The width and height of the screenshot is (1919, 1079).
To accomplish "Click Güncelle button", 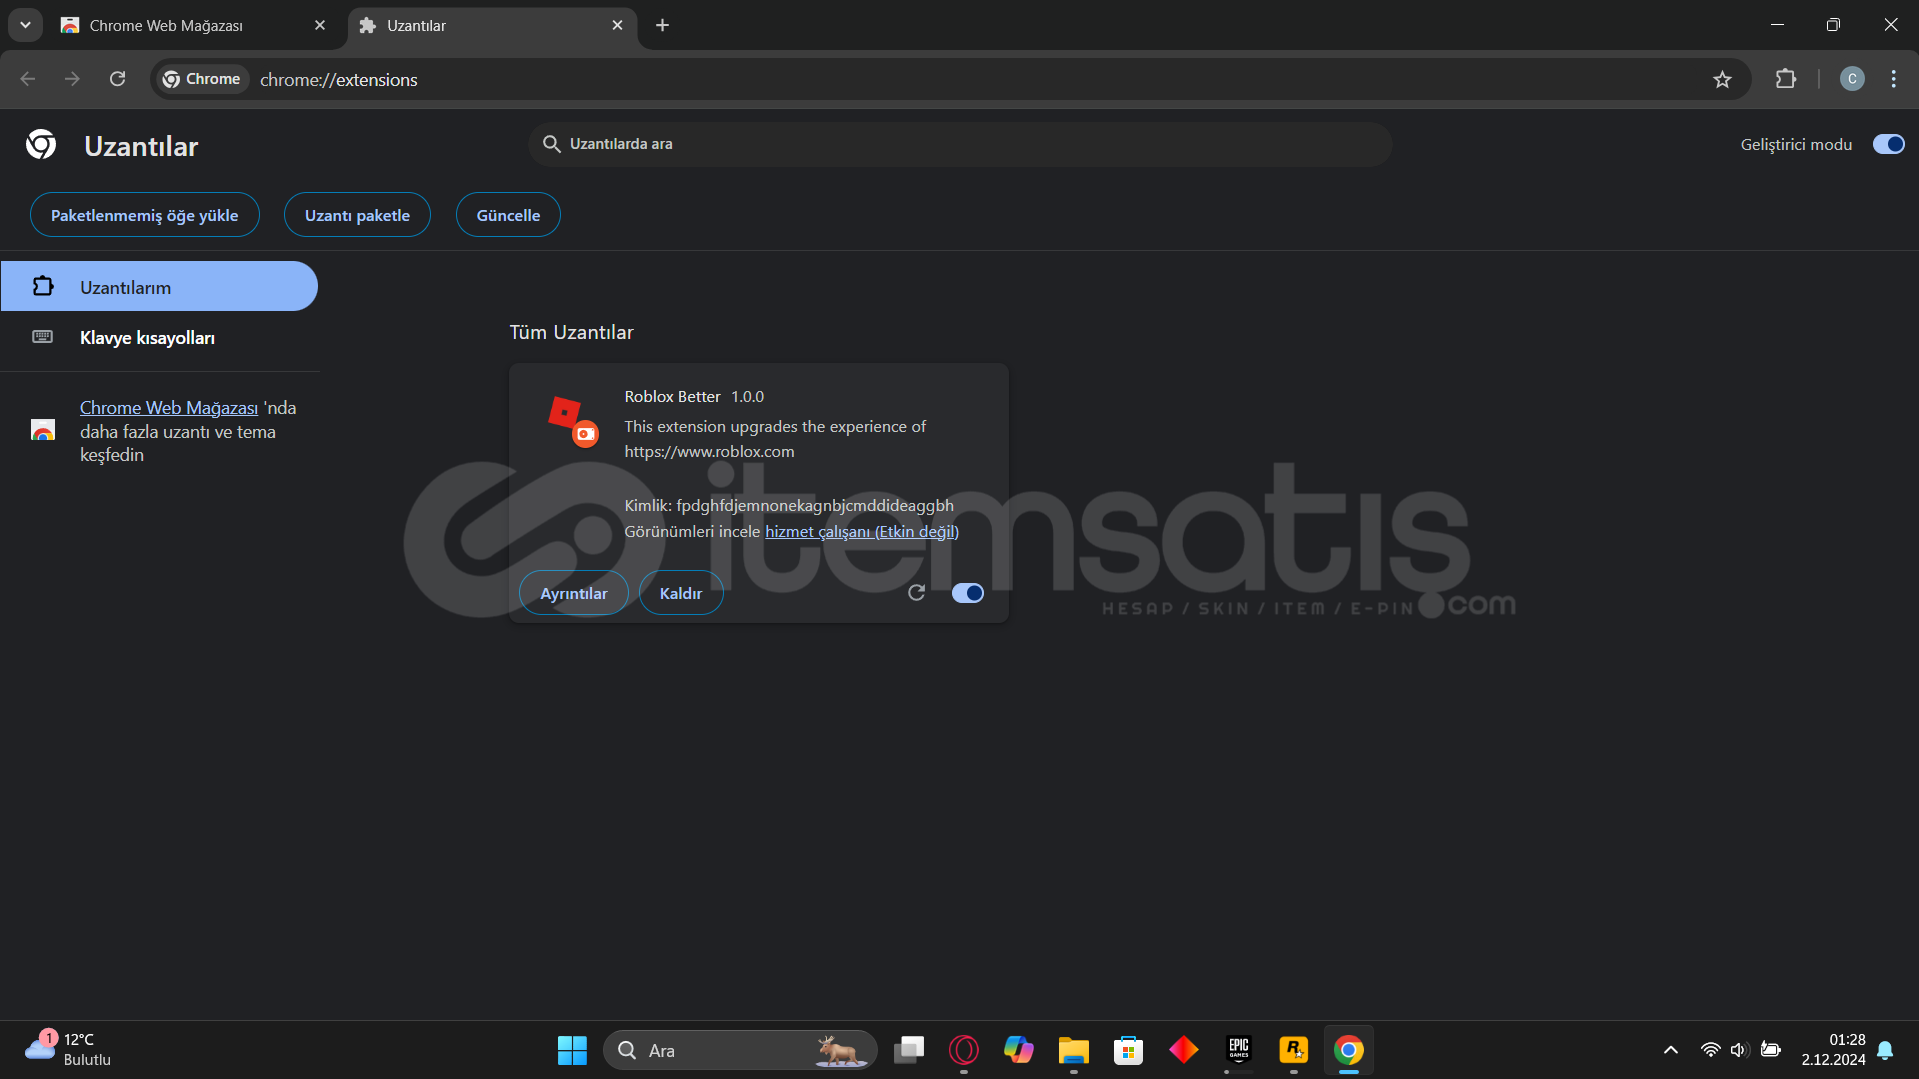I will [x=508, y=215].
